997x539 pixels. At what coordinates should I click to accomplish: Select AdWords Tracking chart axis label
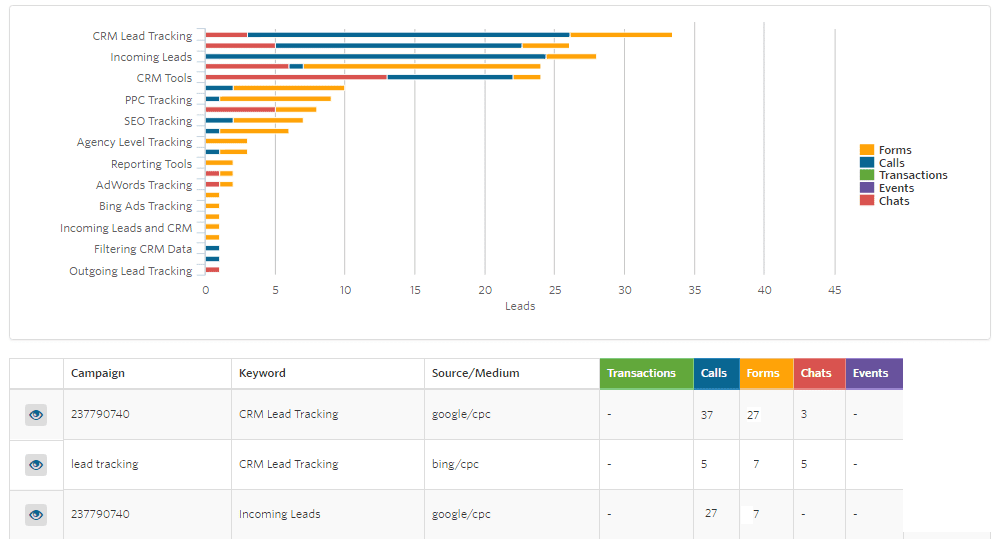(x=144, y=185)
